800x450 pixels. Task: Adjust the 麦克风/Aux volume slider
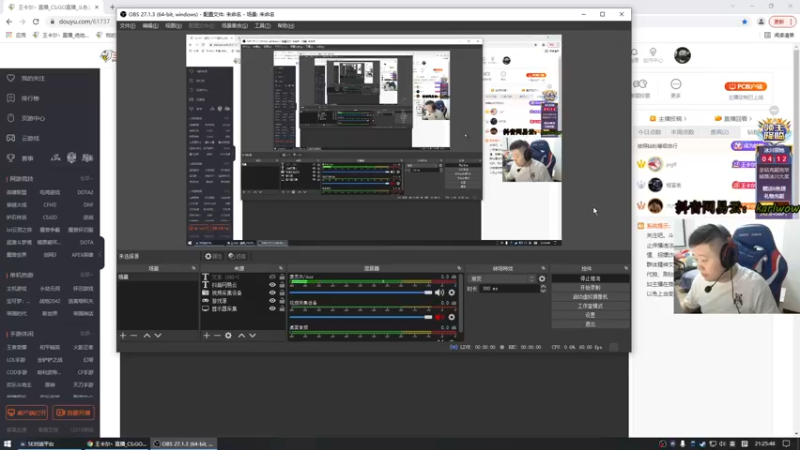[x=361, y=293]
